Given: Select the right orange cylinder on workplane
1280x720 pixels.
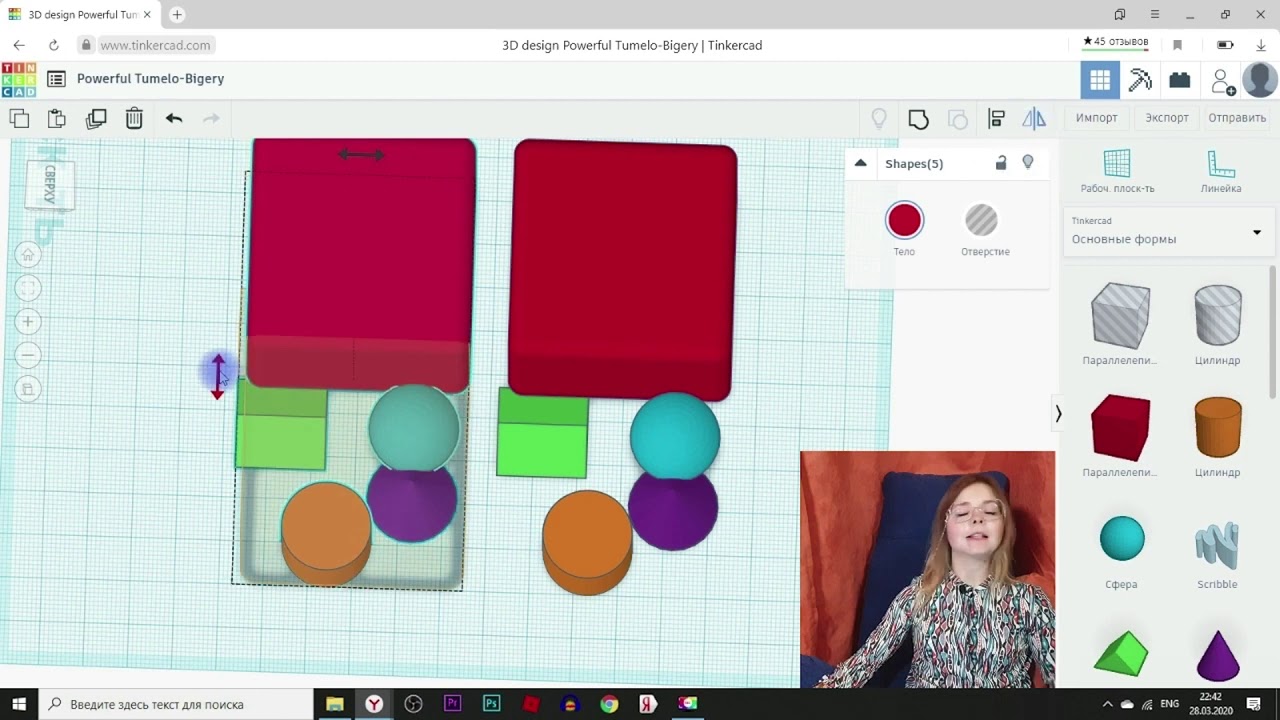Looking at the screenshot, I should (586, 542).
